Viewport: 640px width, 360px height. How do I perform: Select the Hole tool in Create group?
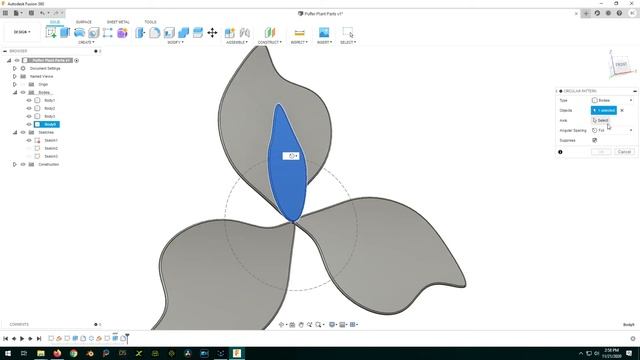point(93,32)
